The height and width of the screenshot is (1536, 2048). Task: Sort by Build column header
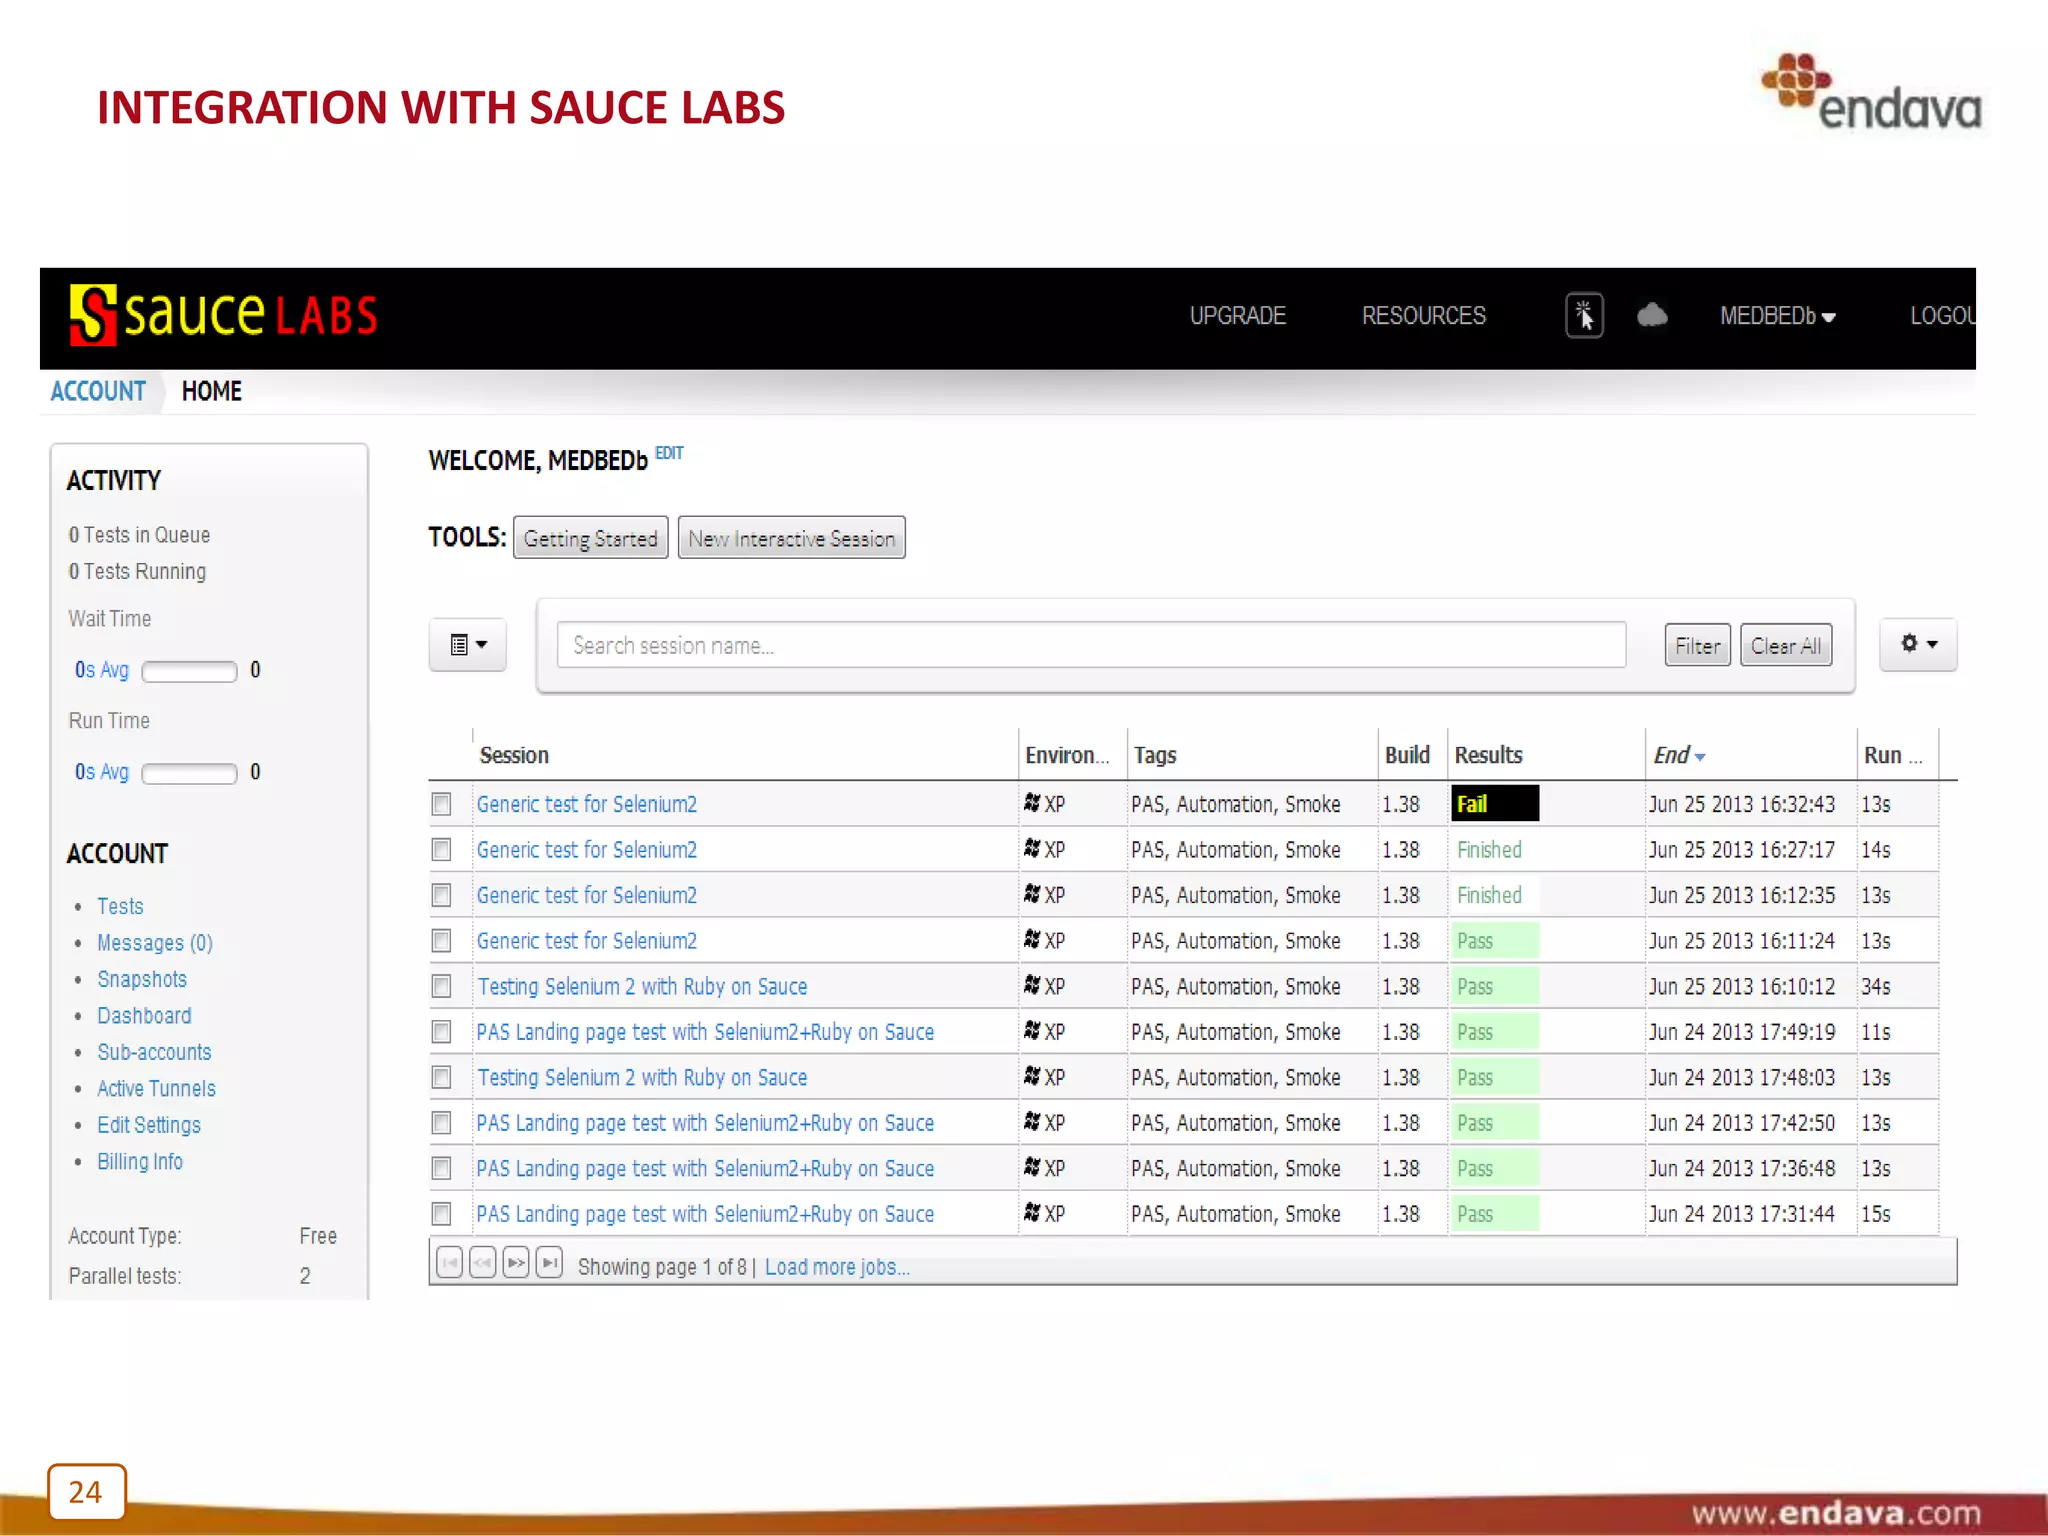coord(1407,756)
